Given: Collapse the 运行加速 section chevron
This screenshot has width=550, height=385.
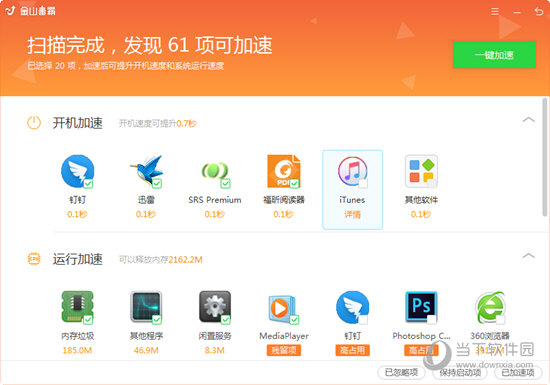Looking at the screenshot, I should pos(528,256).
